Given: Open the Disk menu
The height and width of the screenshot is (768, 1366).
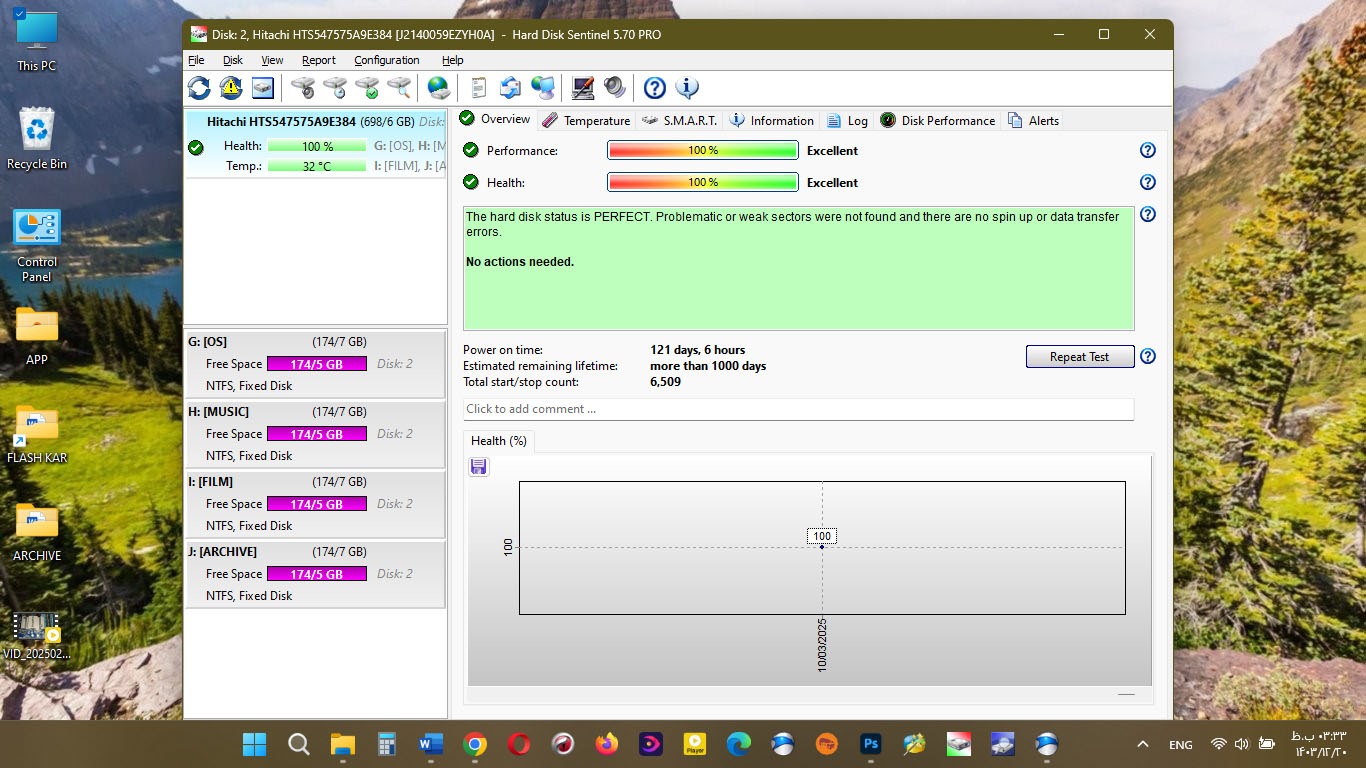Looking at the screenshot, I should pos(233,60).
